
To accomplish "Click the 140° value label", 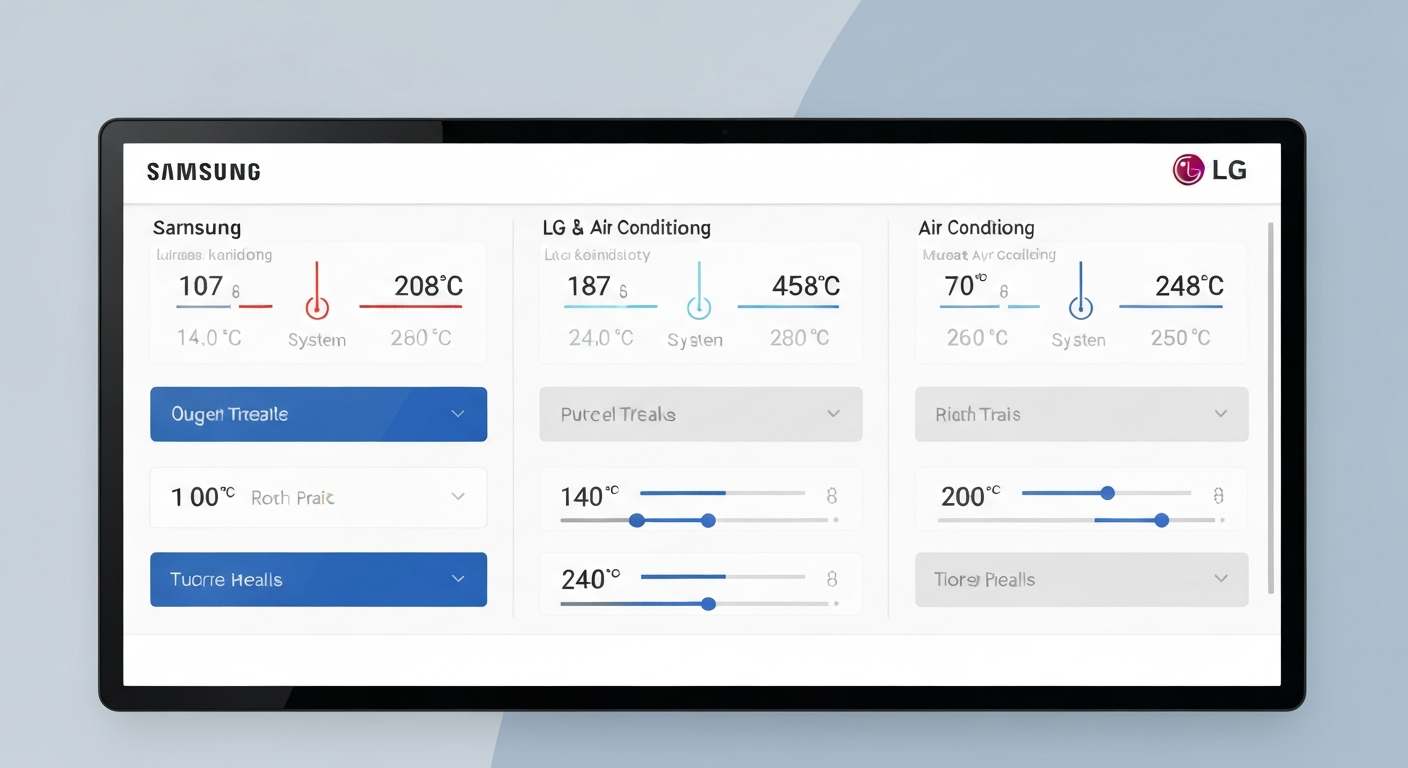I will 590,497.
